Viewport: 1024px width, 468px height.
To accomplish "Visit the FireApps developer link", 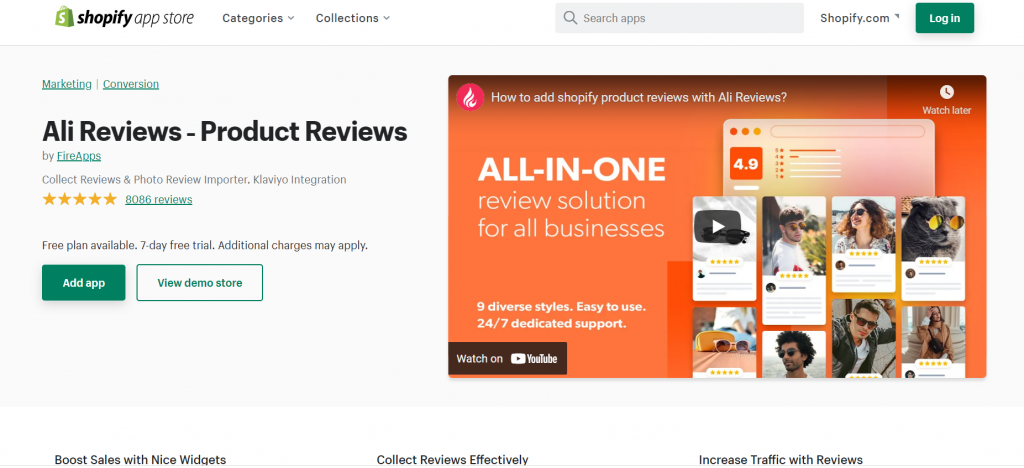I will tap(79, 156).
